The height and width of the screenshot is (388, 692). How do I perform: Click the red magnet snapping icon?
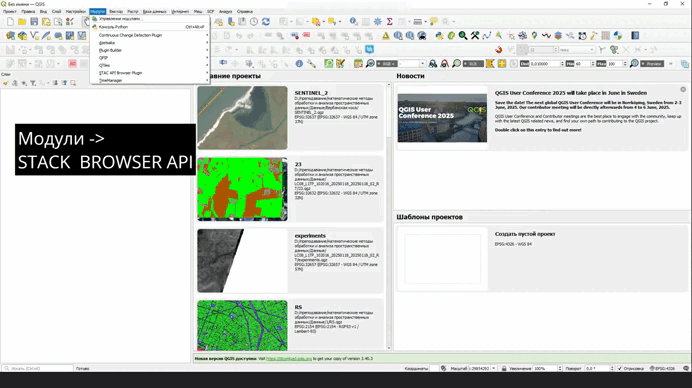tap(499, 50)
